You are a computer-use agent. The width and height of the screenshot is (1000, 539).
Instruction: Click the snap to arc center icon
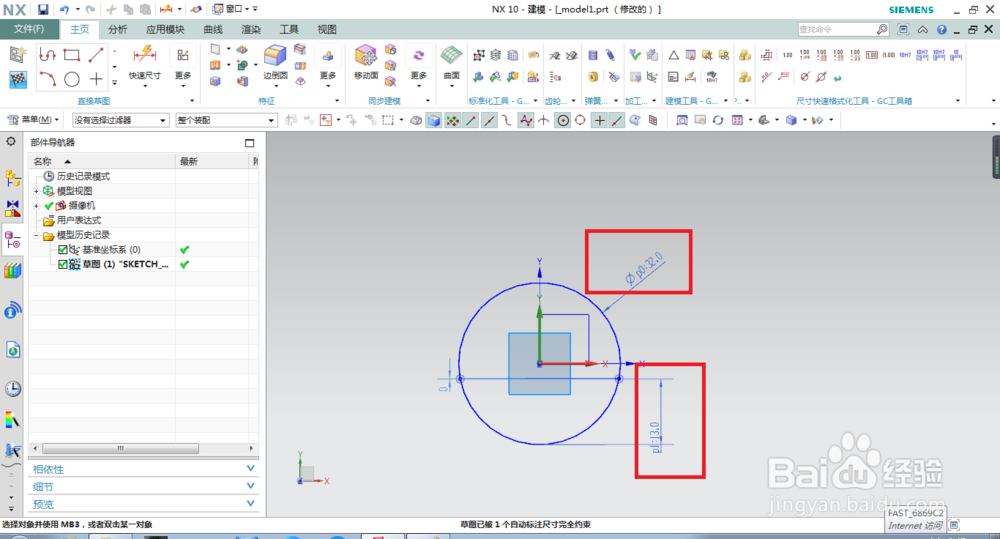pyautogui.click(x=562, y=120)
